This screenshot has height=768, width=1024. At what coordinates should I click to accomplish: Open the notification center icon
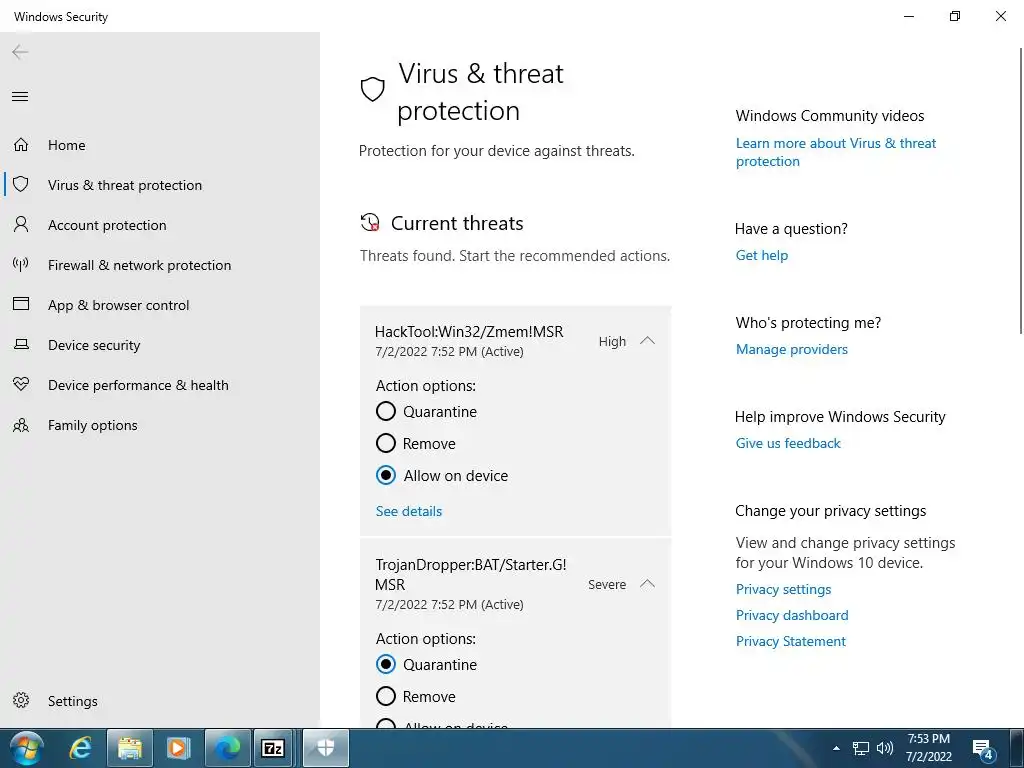[x=982, y=750]
